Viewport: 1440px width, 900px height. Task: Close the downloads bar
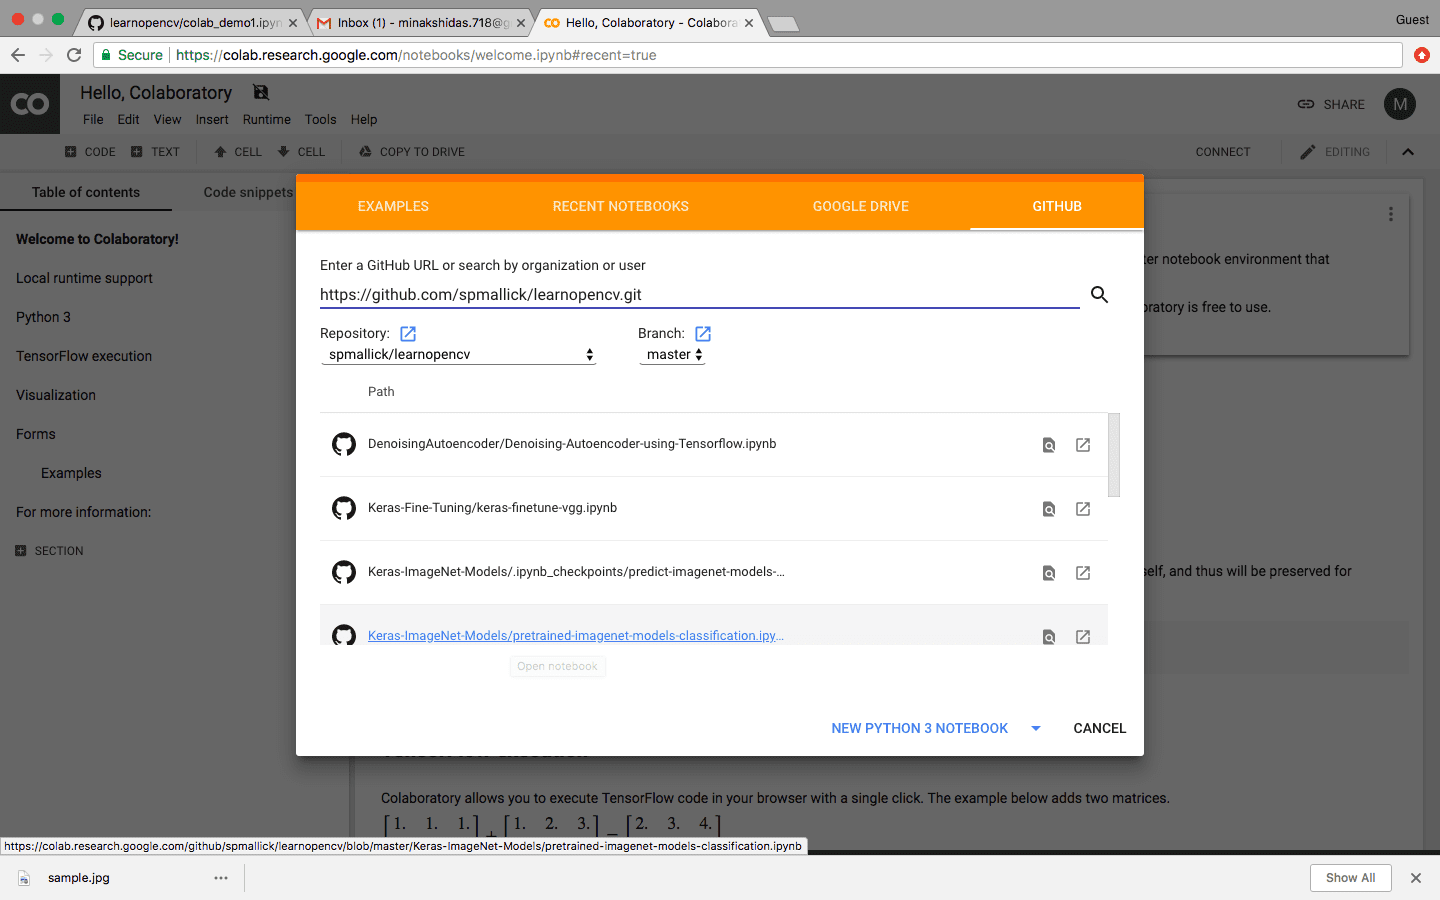(1416, 878)
